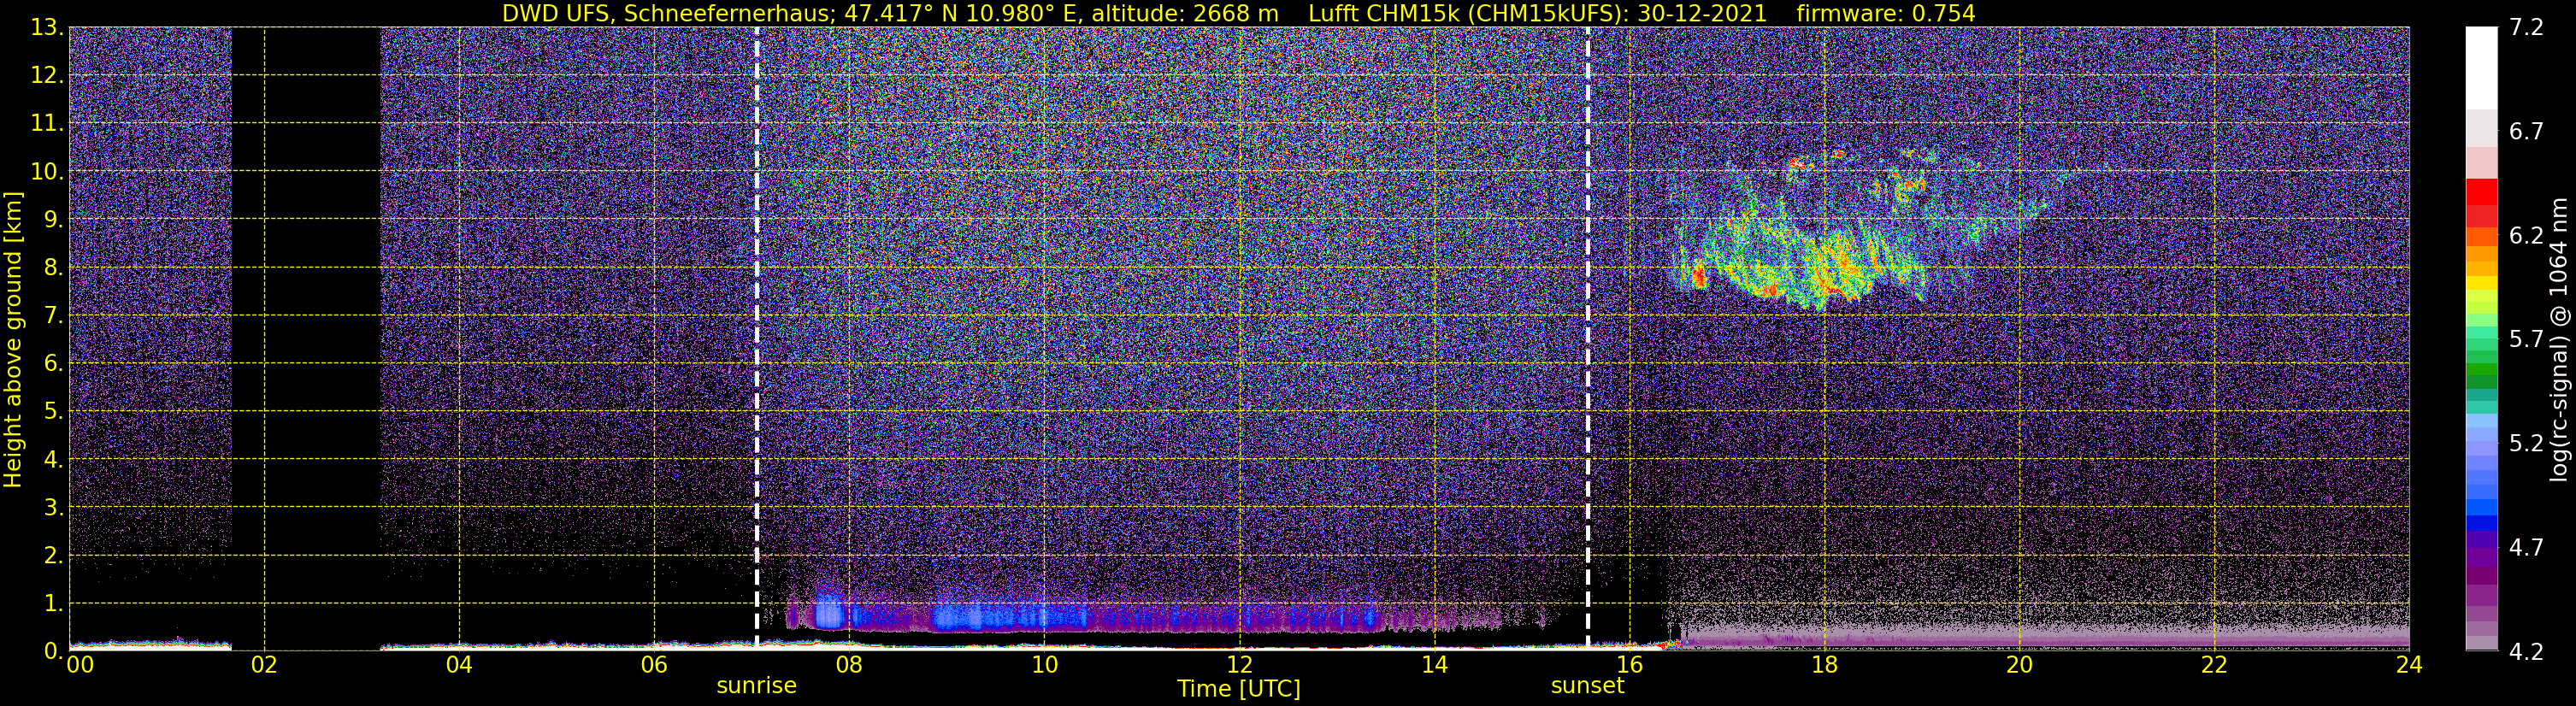
Task: Click the 'firmware: 0.754' text in title
Action: 1886,14
